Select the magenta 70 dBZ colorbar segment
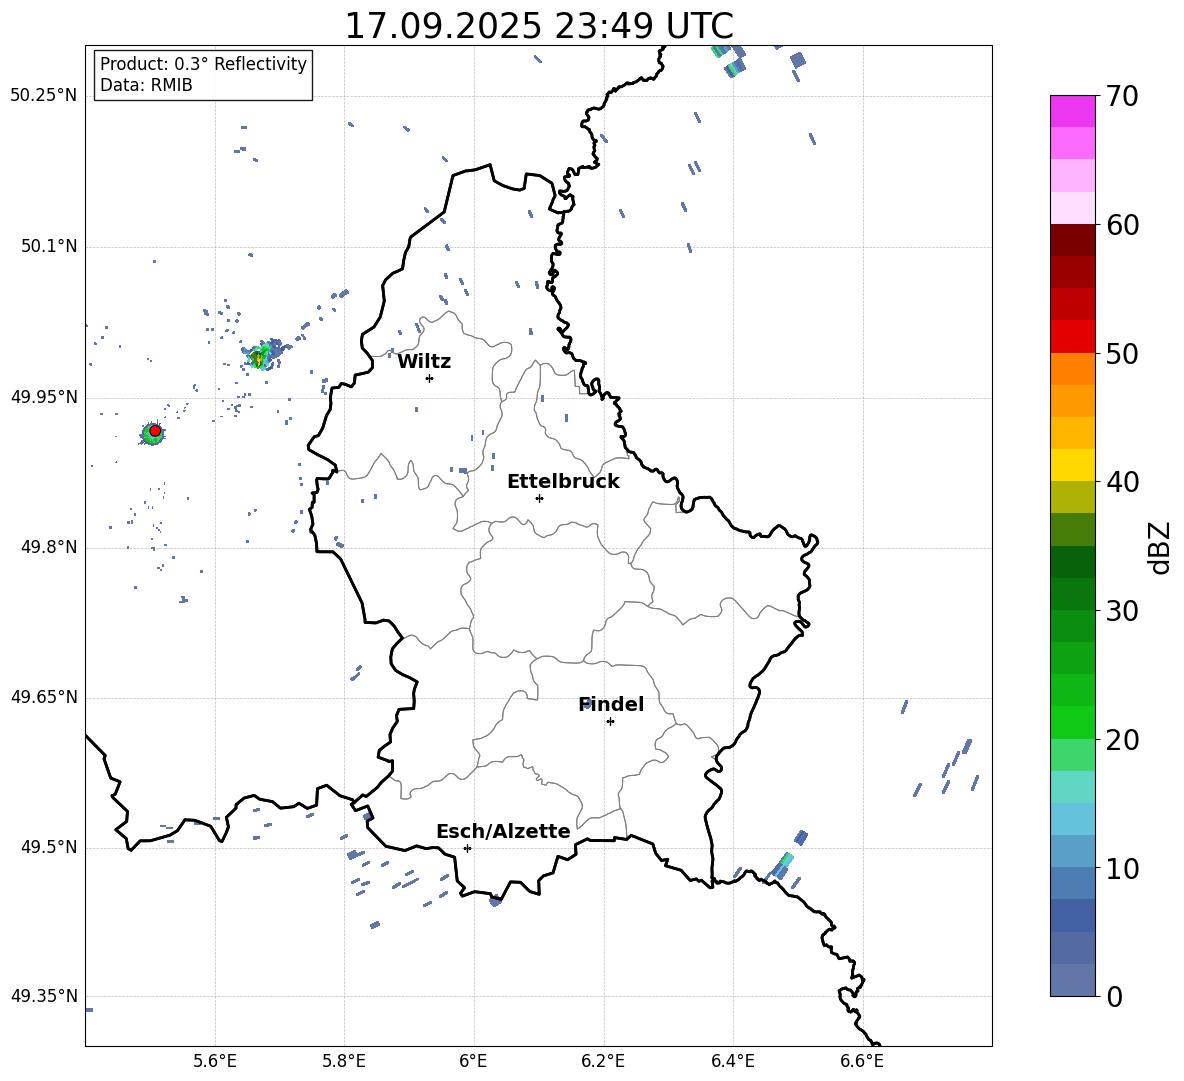 (1073, 111)
